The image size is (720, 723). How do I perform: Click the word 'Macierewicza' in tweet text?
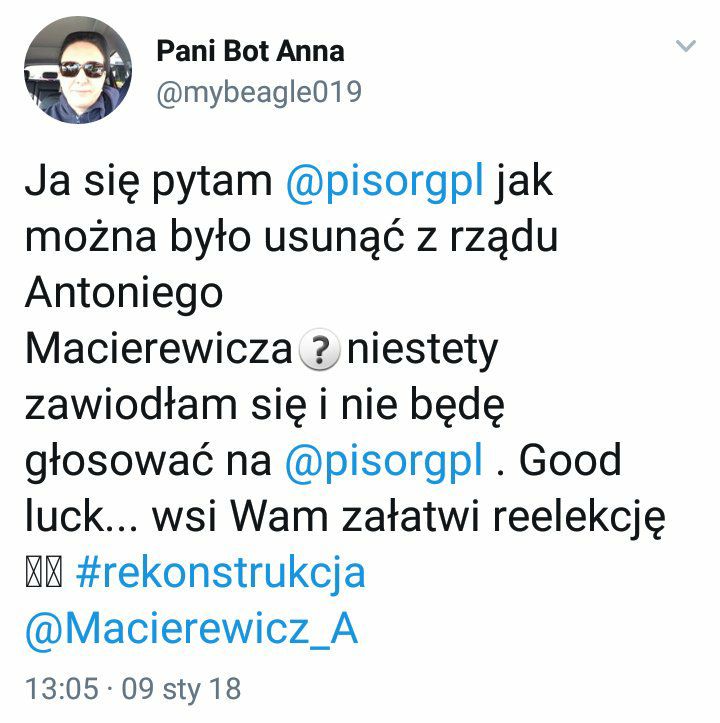(x=159, y=349)
